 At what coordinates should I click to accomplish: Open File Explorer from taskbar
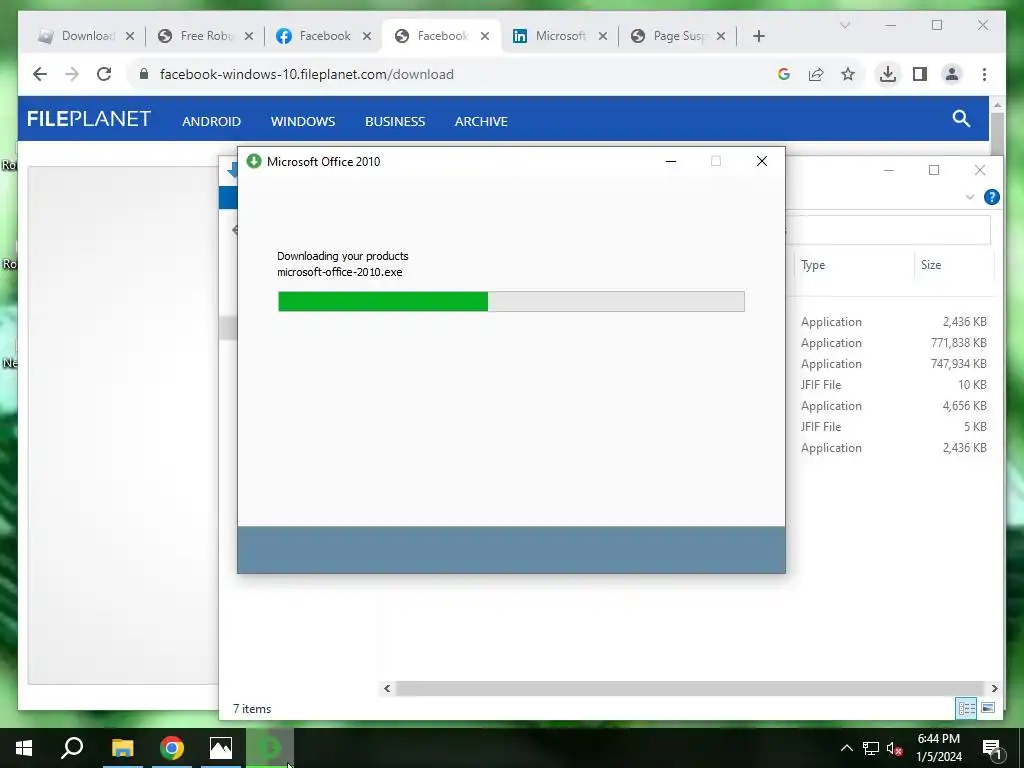pos(122,748)
